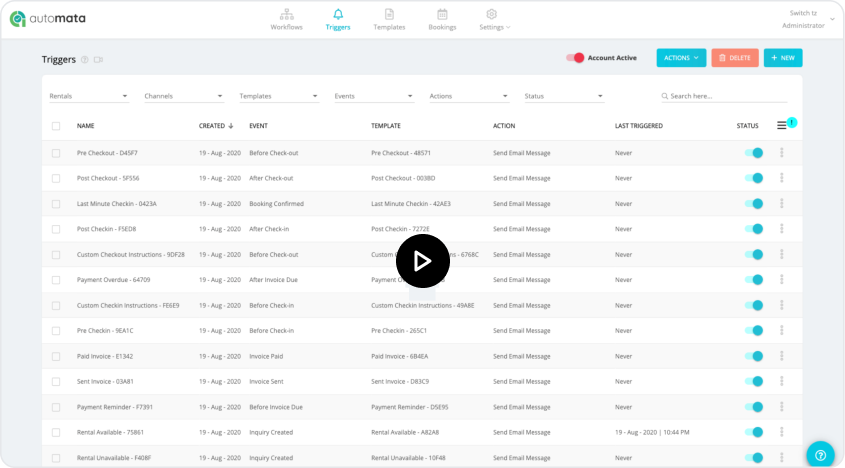Switch to the Triggers tab
Viewport: 845px width, 468px height.
[338, 19]
